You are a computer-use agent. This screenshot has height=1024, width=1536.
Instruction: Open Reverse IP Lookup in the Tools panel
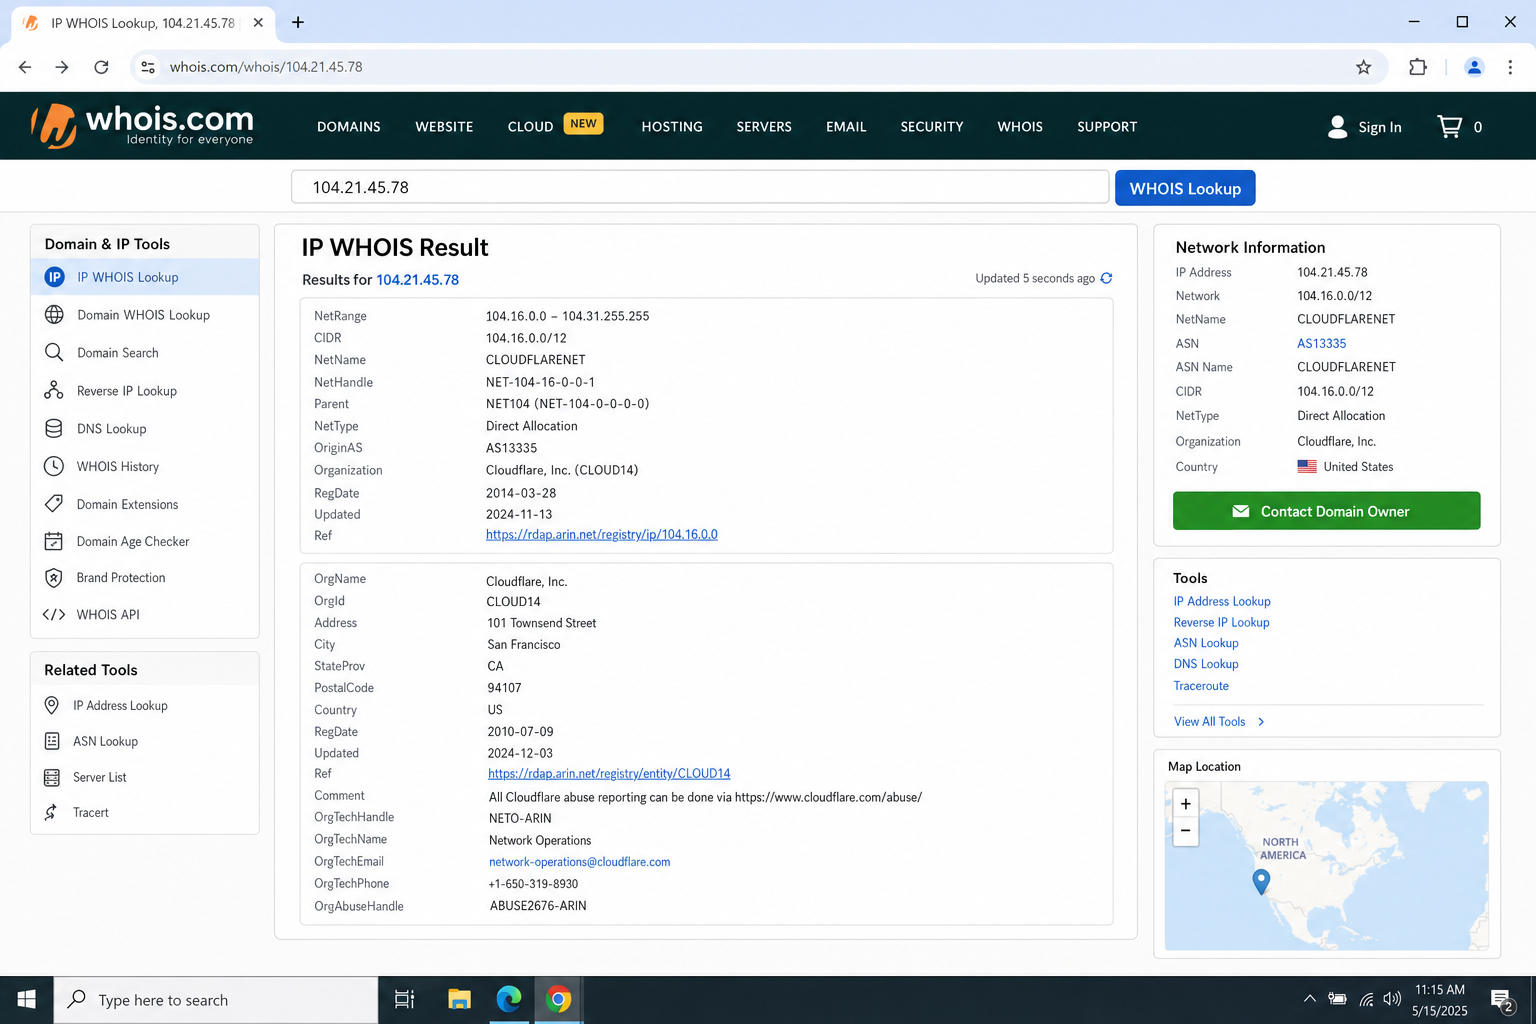click(x=1221, y=622)
